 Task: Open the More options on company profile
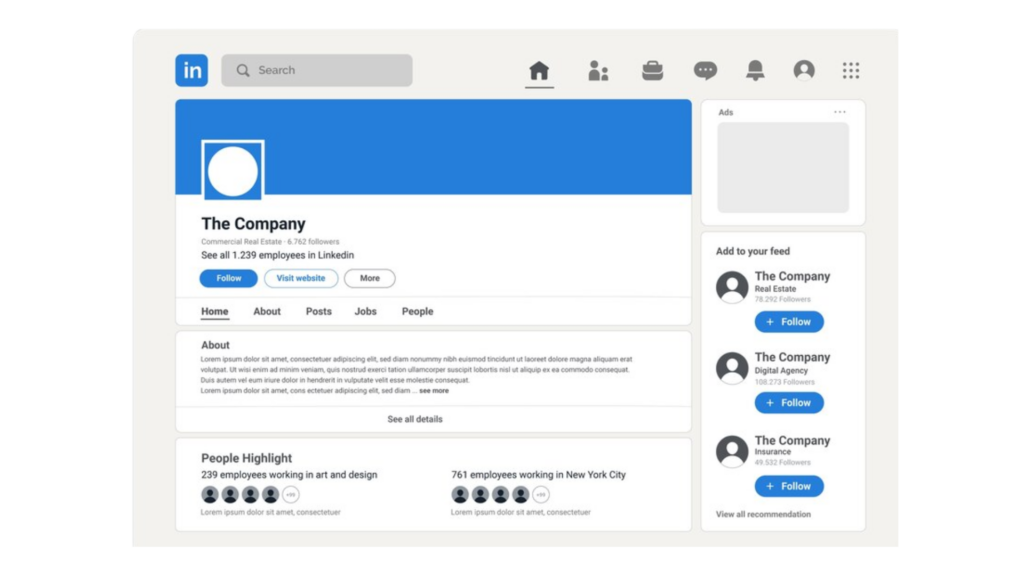coord(369,278)
